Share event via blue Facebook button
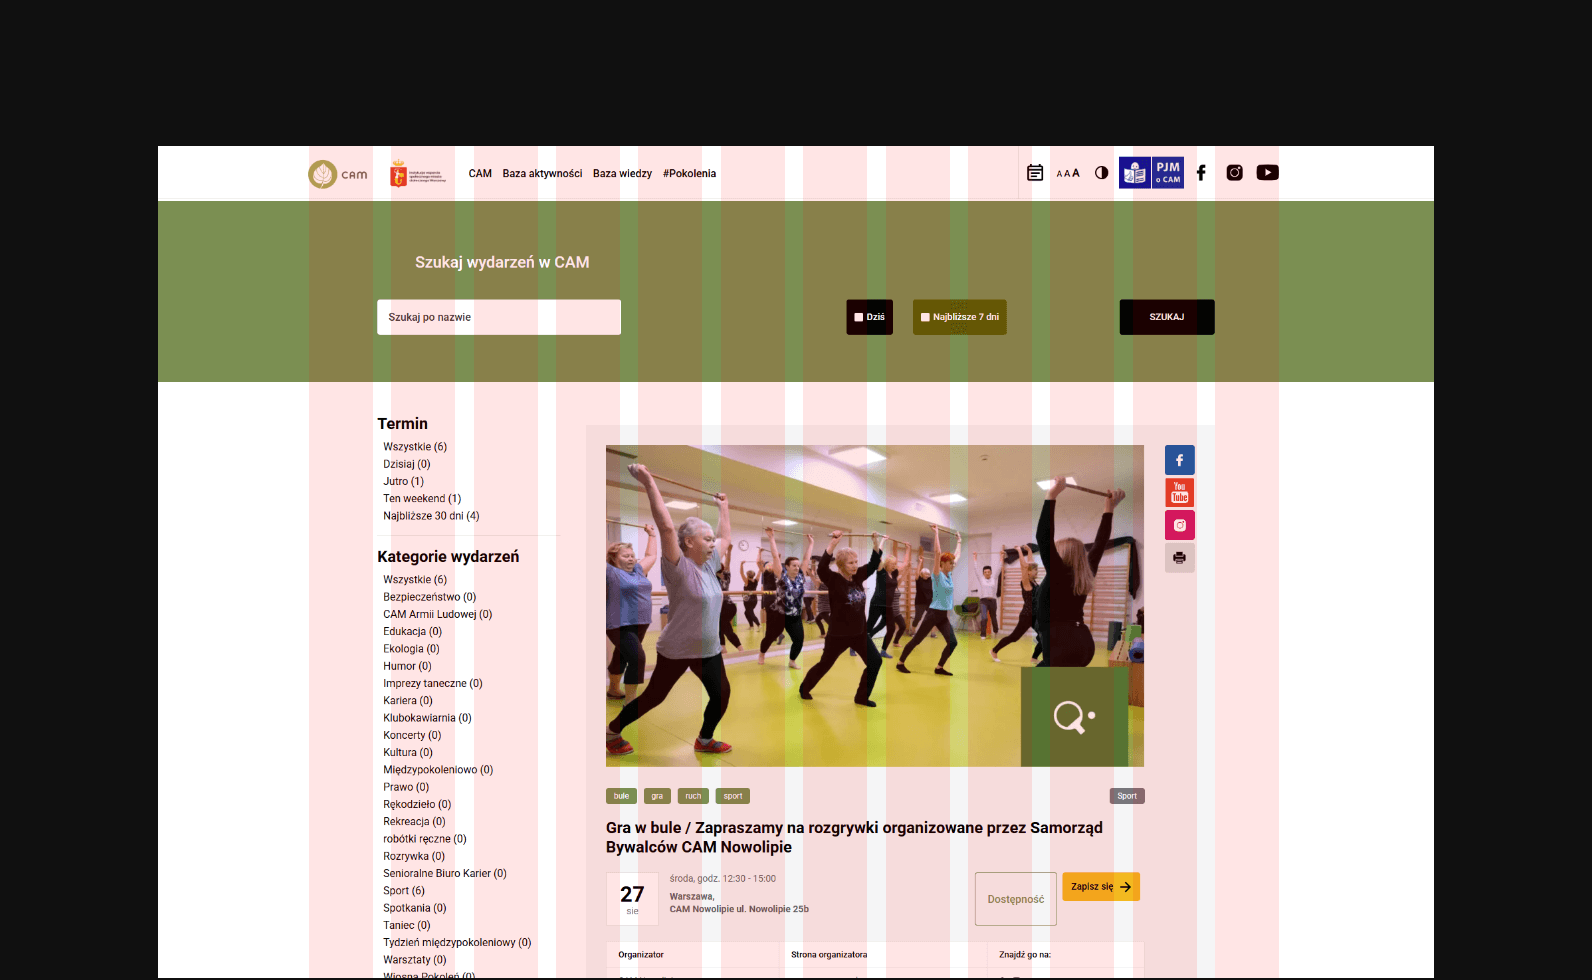 [x=1179, y=460]
